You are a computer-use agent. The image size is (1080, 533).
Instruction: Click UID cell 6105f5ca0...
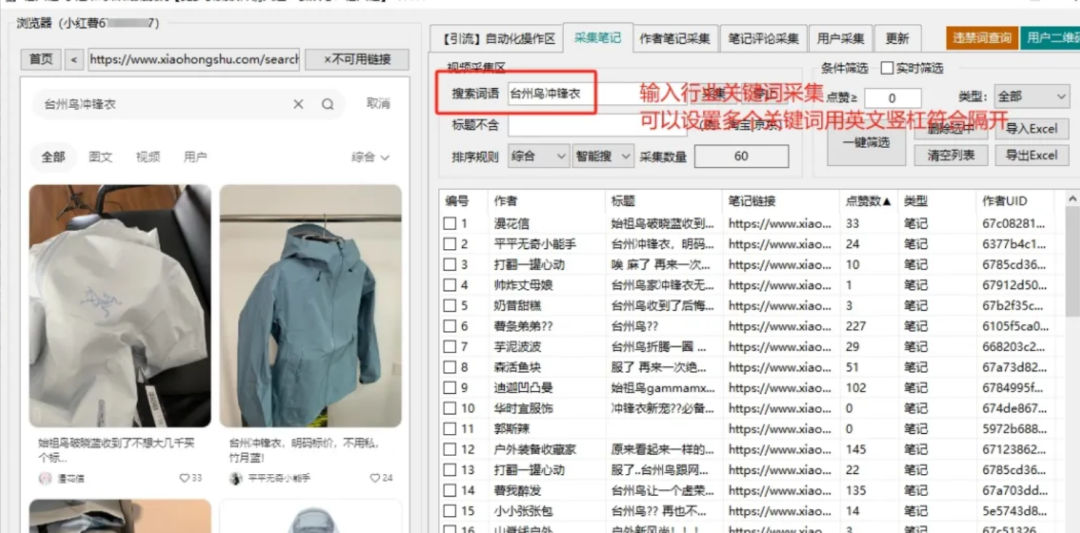pos(1015,326)
